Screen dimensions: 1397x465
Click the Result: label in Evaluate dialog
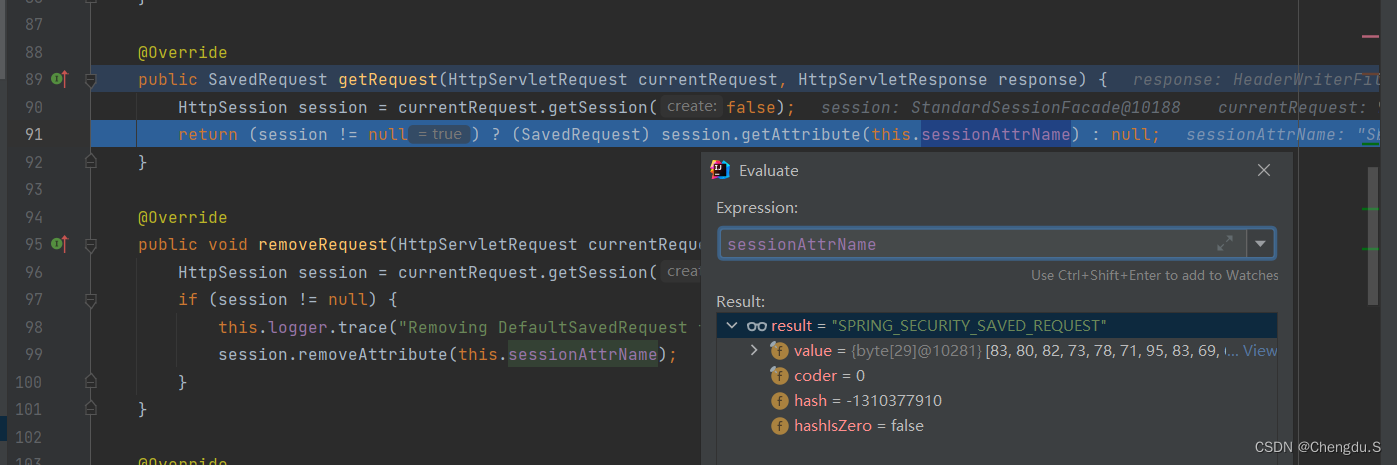(x=741, y=301)
